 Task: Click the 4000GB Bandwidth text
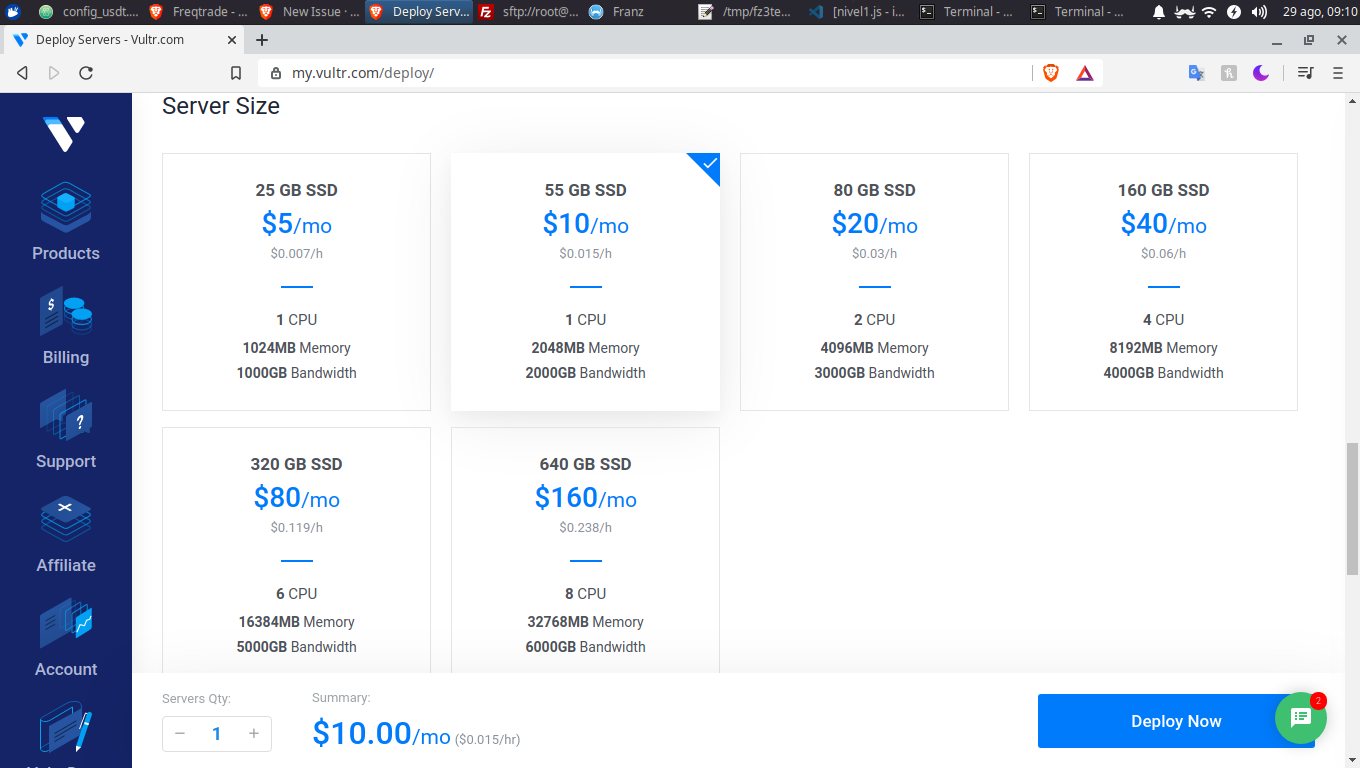point(1163,373)
